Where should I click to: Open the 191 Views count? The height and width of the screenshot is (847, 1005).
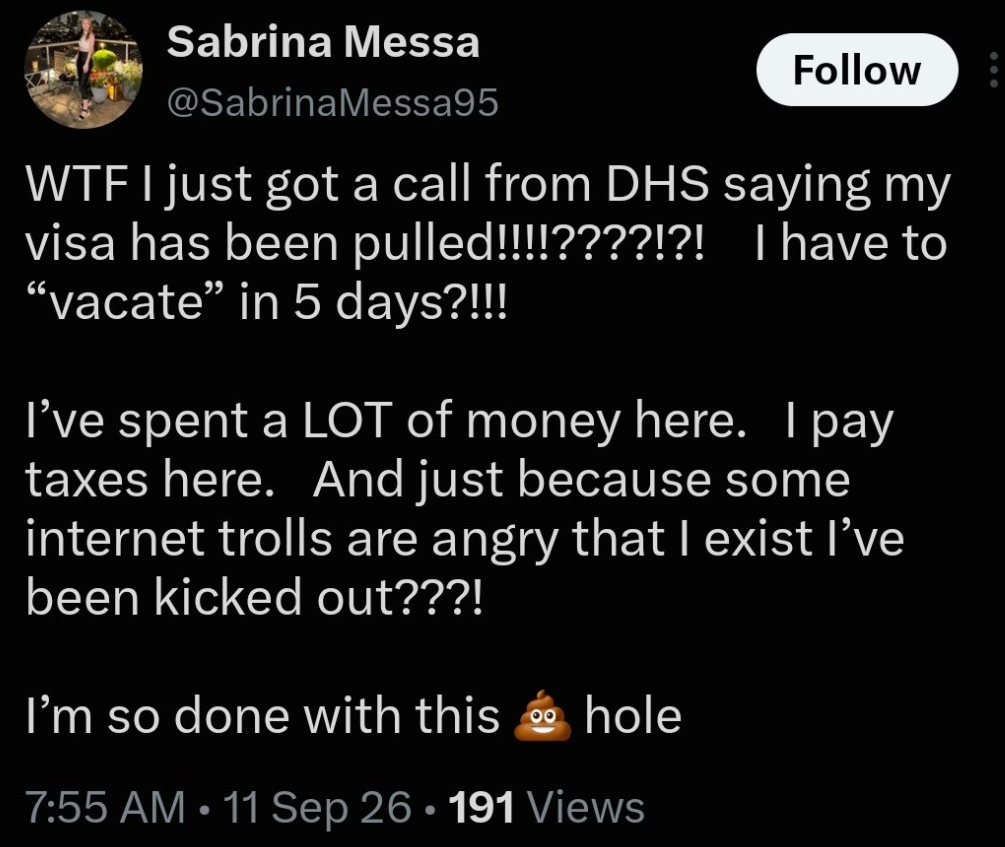[547, 807]
